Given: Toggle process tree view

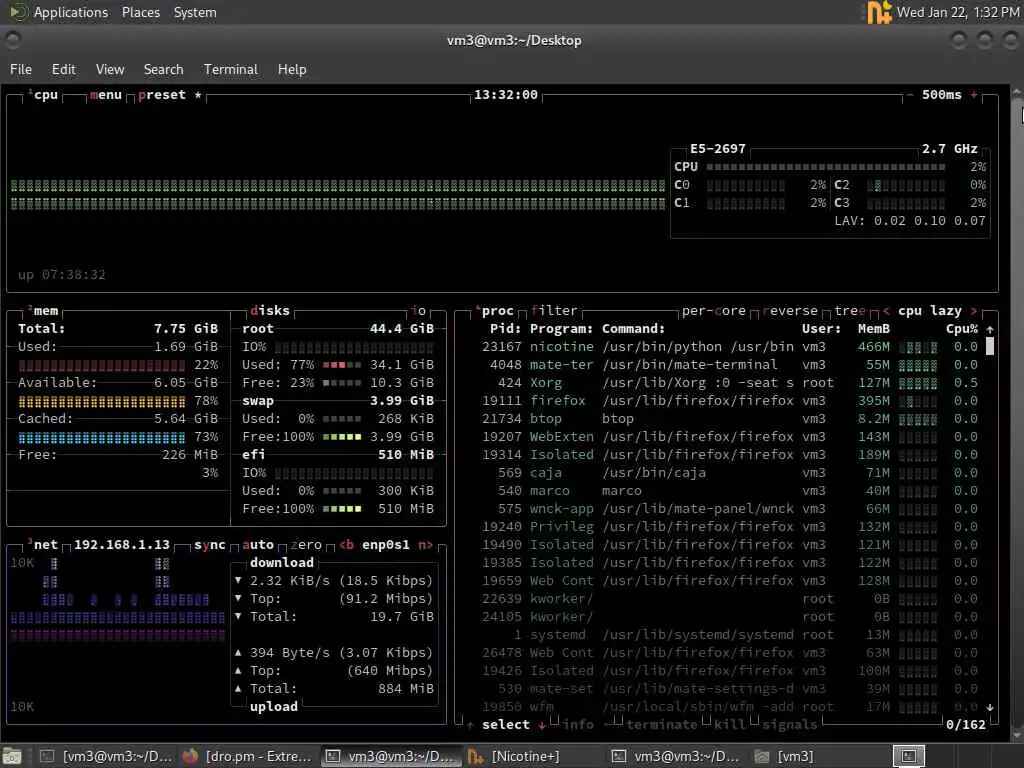Looking at the screenshot, I should (850, 311).
